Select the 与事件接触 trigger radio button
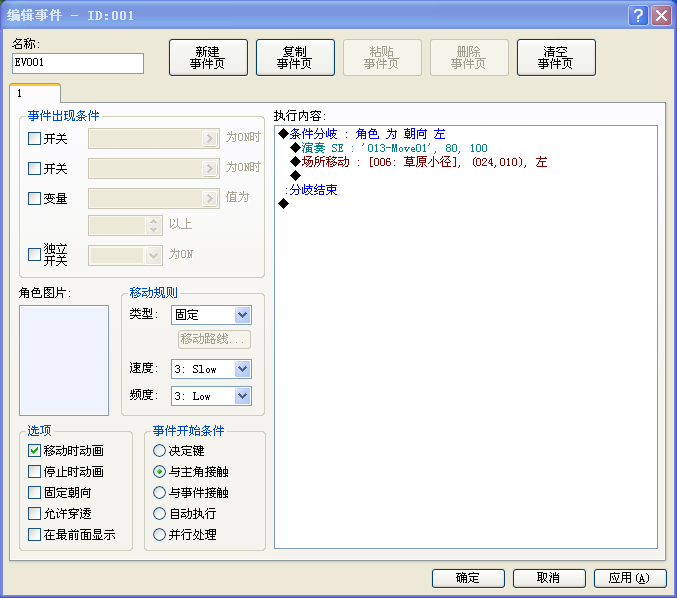Screen dimensions: 677x598 click(x=159, y=493)
